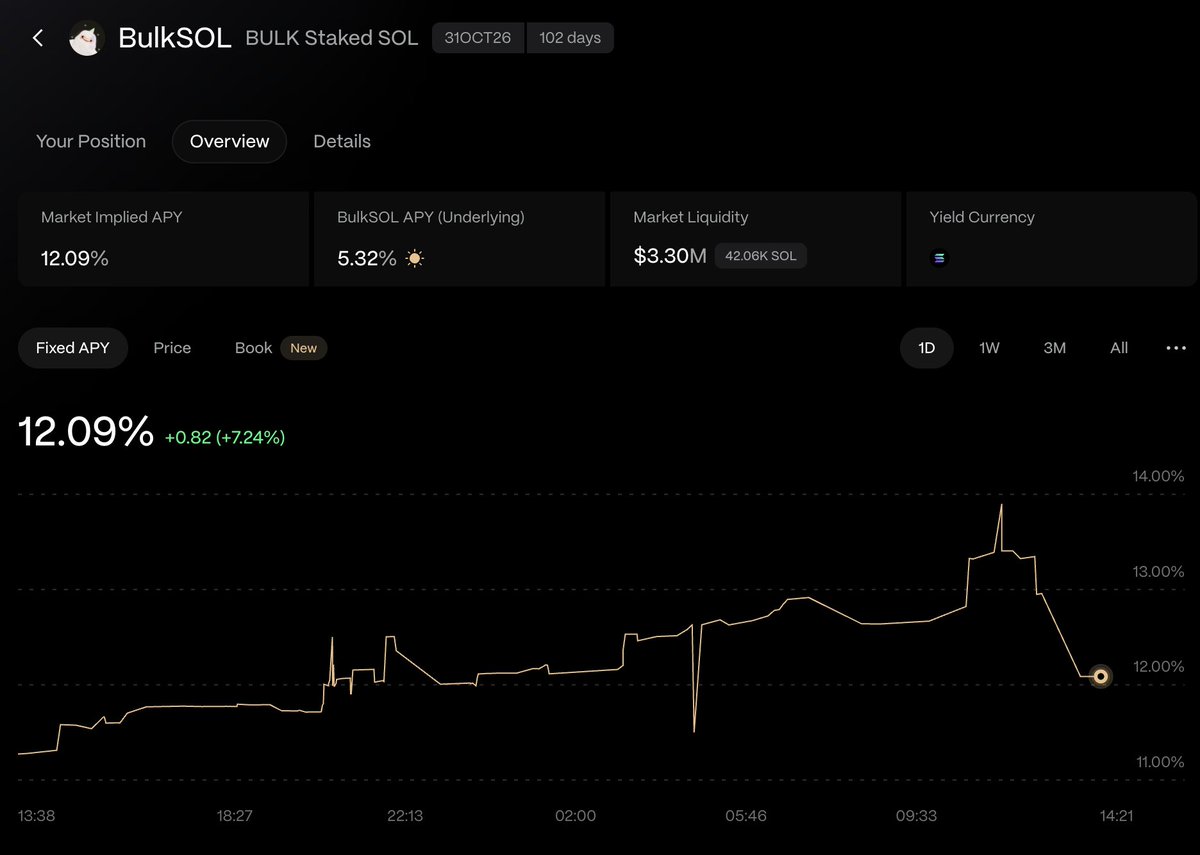Switch to the Your Position tab
This screenshot has height=855, width=1200.
click(x=91, y=142)
